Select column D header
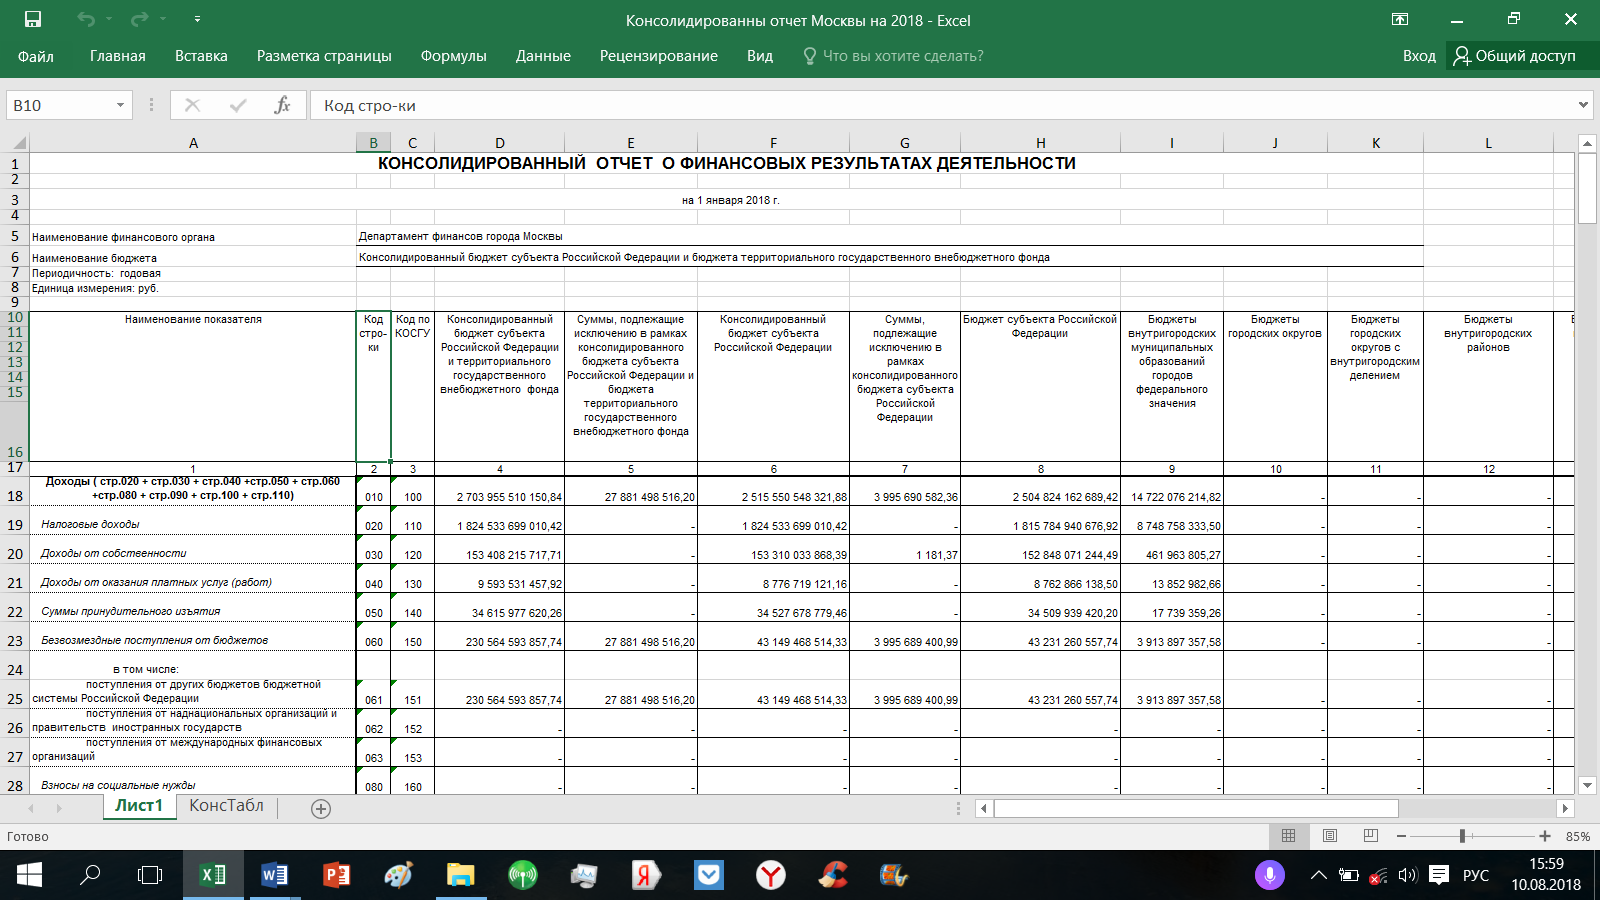 500,143
